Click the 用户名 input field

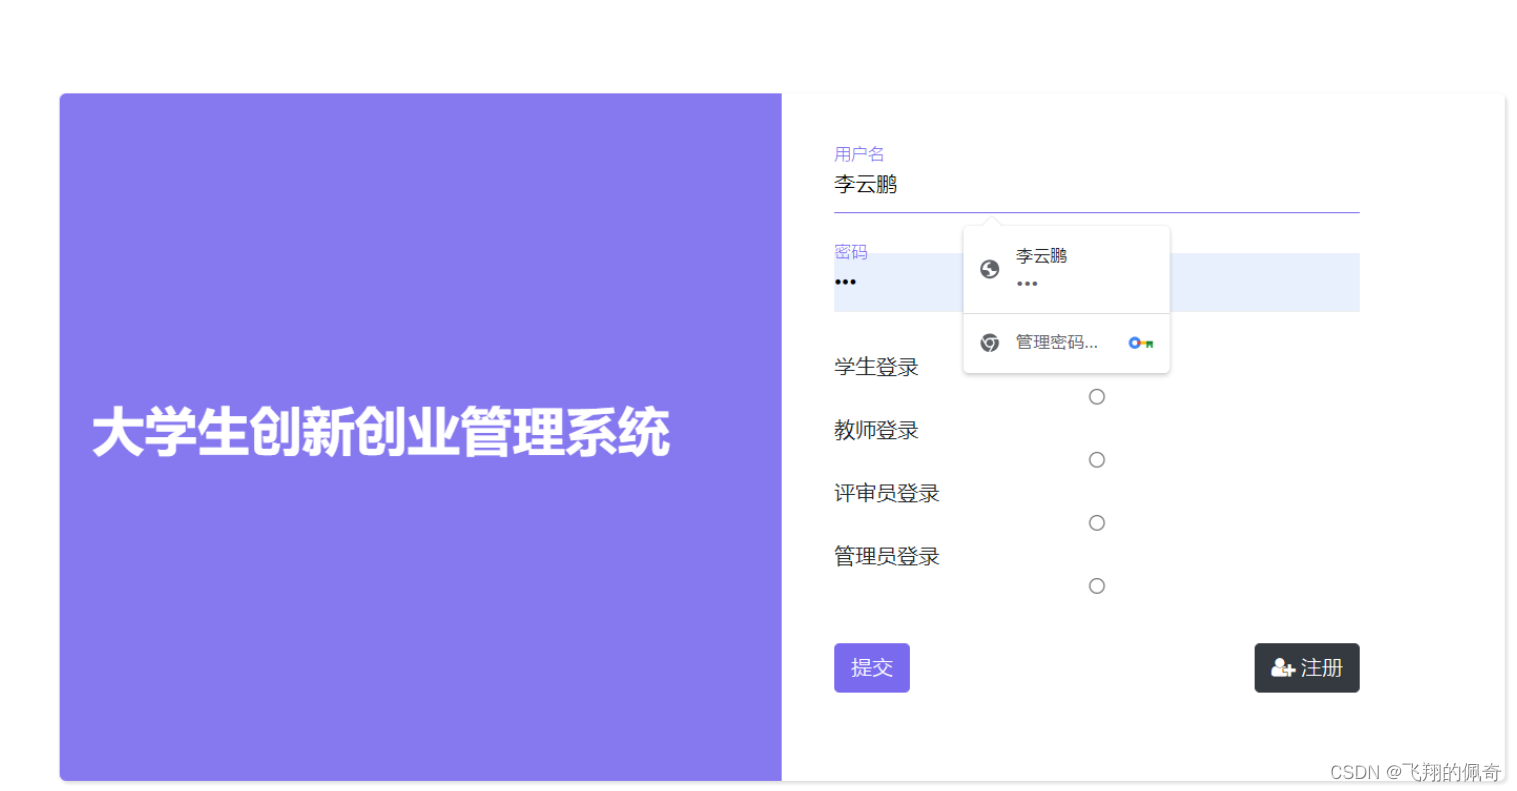click(1096, 185)
